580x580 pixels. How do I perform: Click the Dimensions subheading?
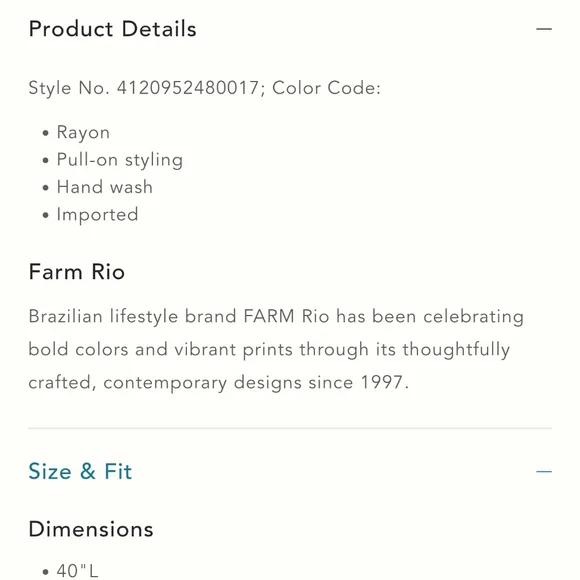[x=91, y=529]
